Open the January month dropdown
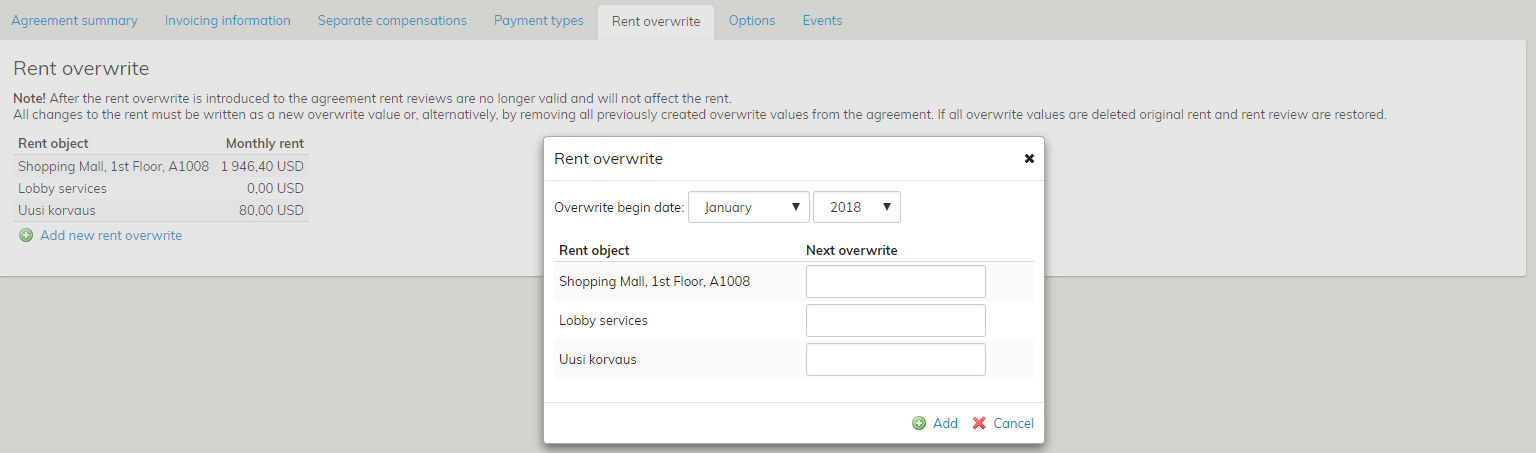The width and height of the screenshot is (1536, 453). tap(749, 207)
